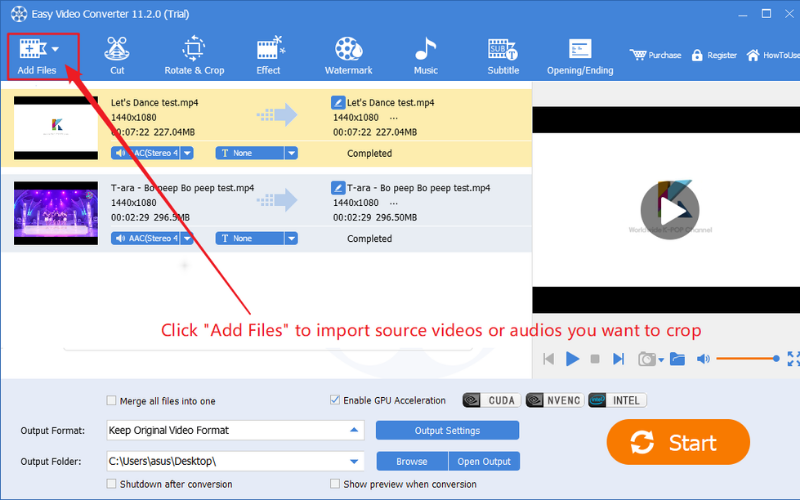
Task: Click the Add Files toolbar icon
Action: coord(33,49)
